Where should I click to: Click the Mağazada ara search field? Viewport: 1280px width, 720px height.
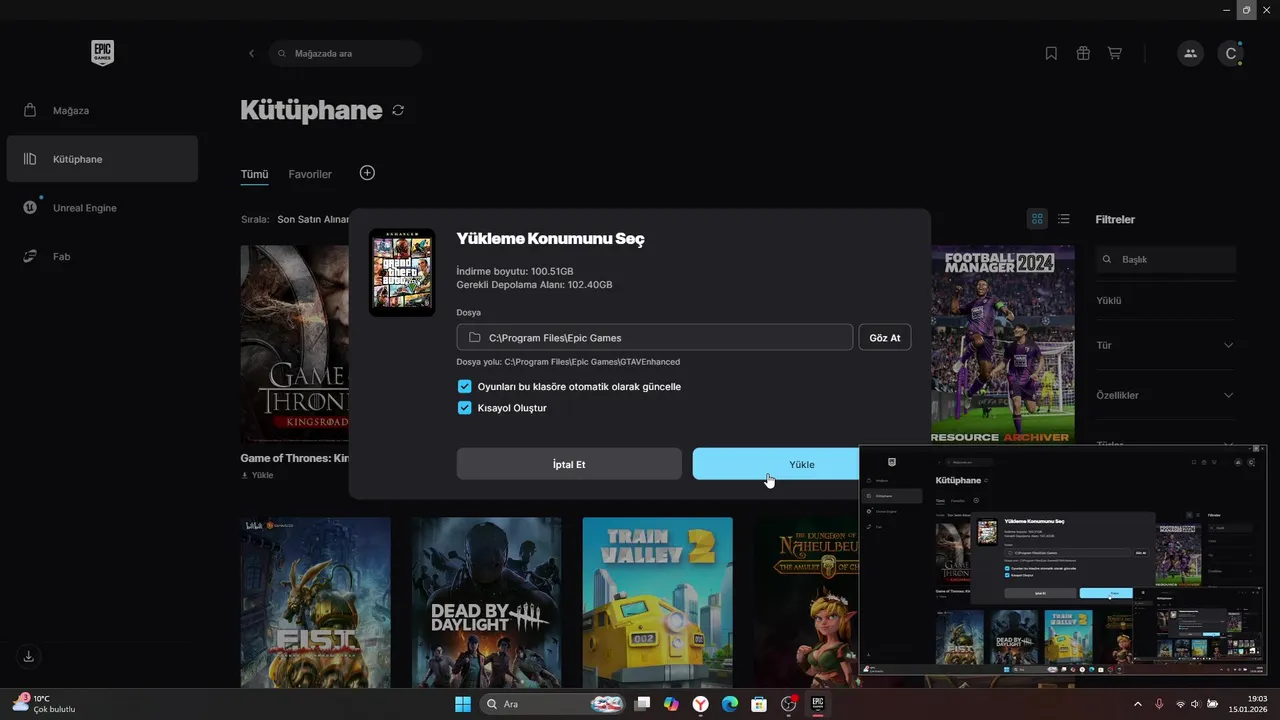[345, 53]
